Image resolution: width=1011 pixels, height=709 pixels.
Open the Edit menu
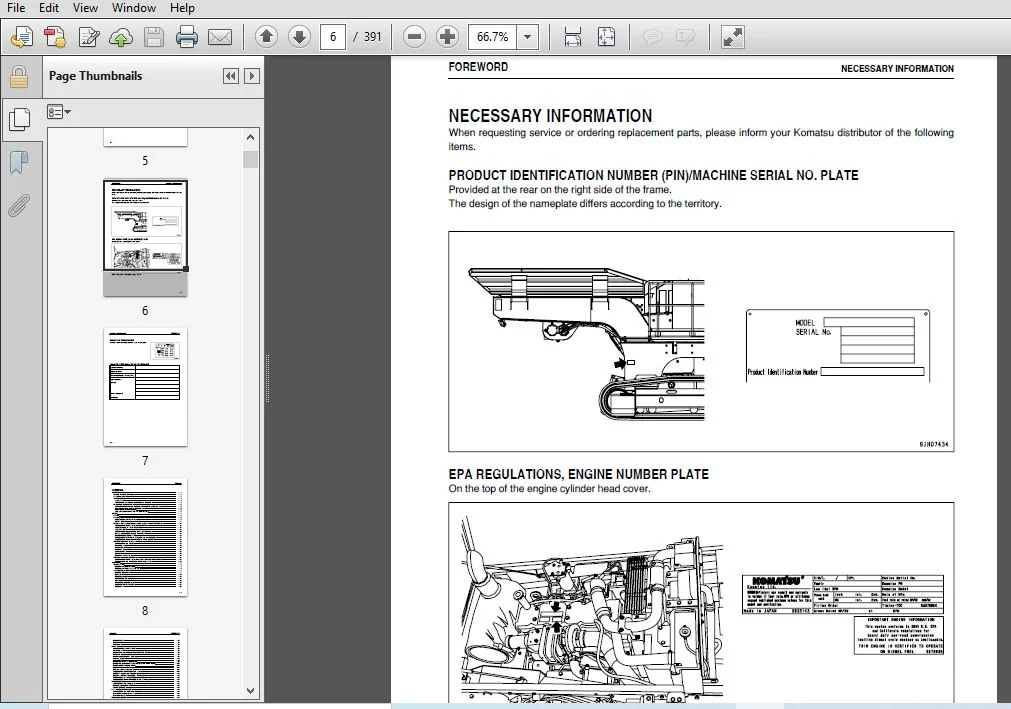click(49, 8)
